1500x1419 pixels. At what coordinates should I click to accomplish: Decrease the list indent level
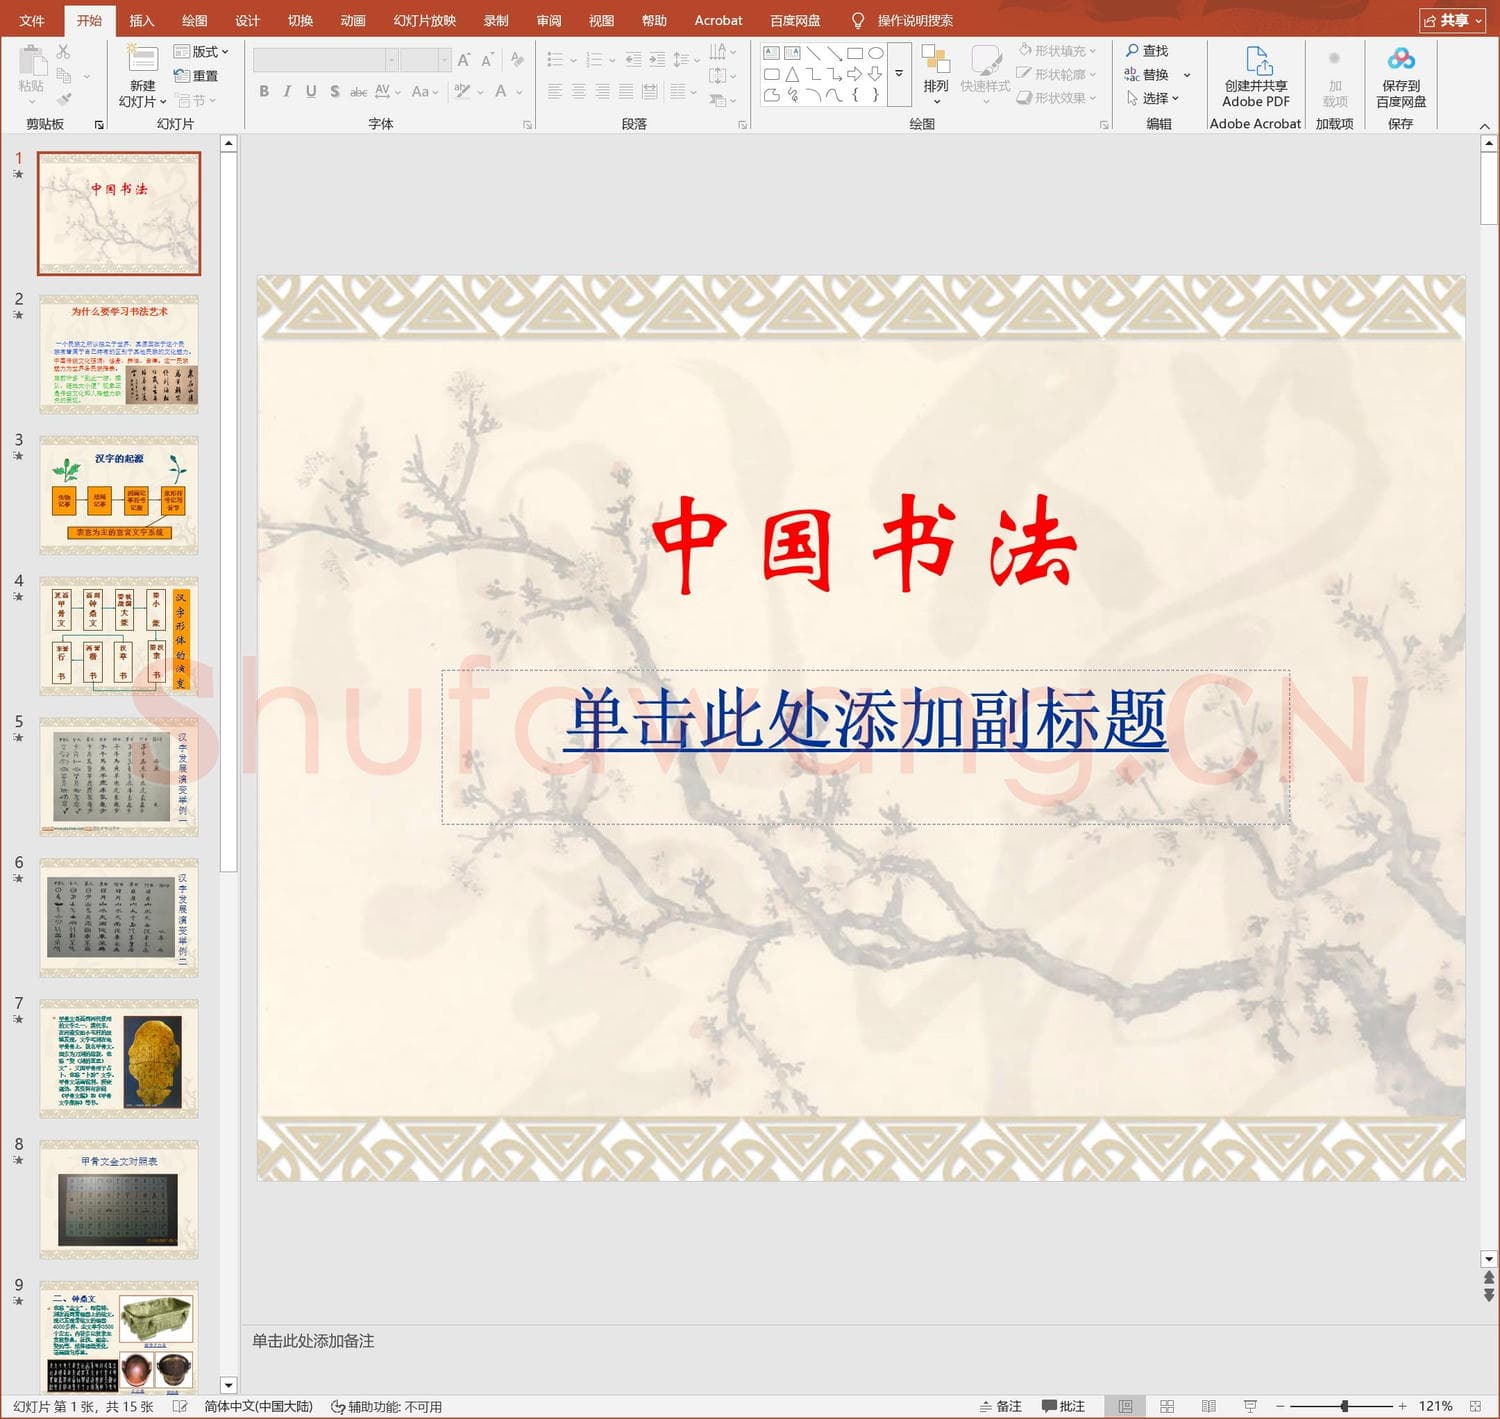click(633, 60)
